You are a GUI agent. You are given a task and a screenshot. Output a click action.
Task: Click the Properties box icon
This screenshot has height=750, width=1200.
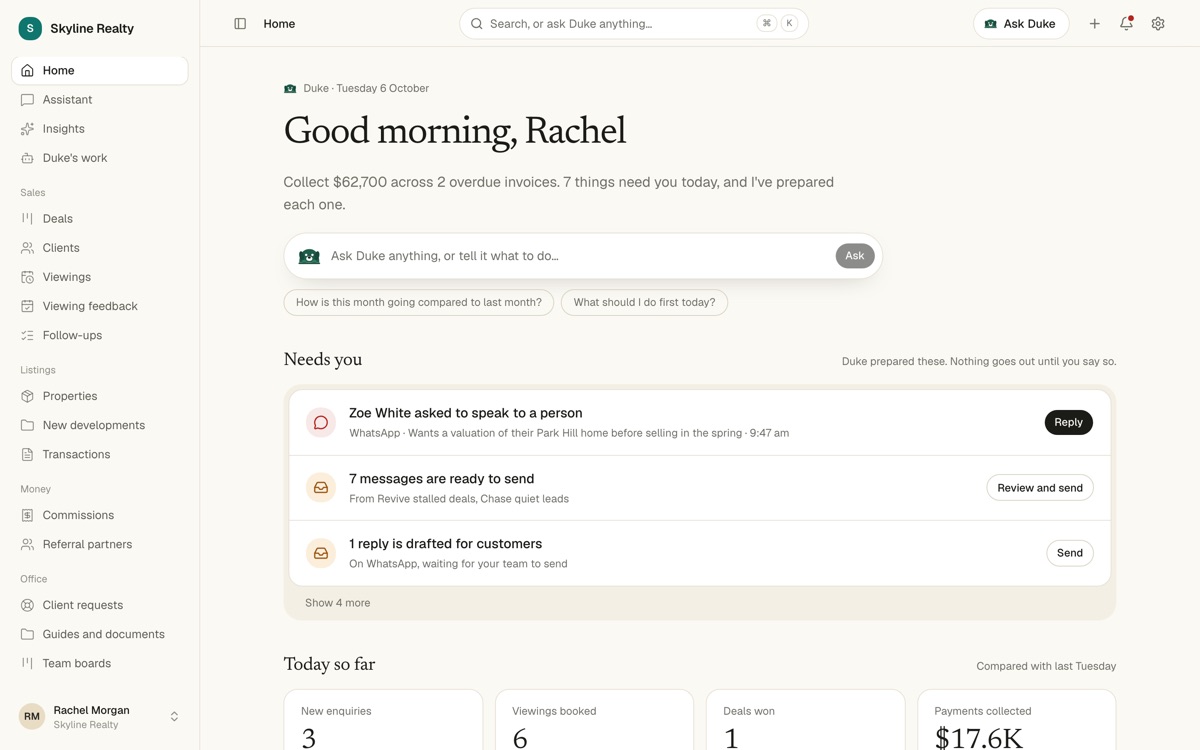pyautogui.click(x=27, y=396)
